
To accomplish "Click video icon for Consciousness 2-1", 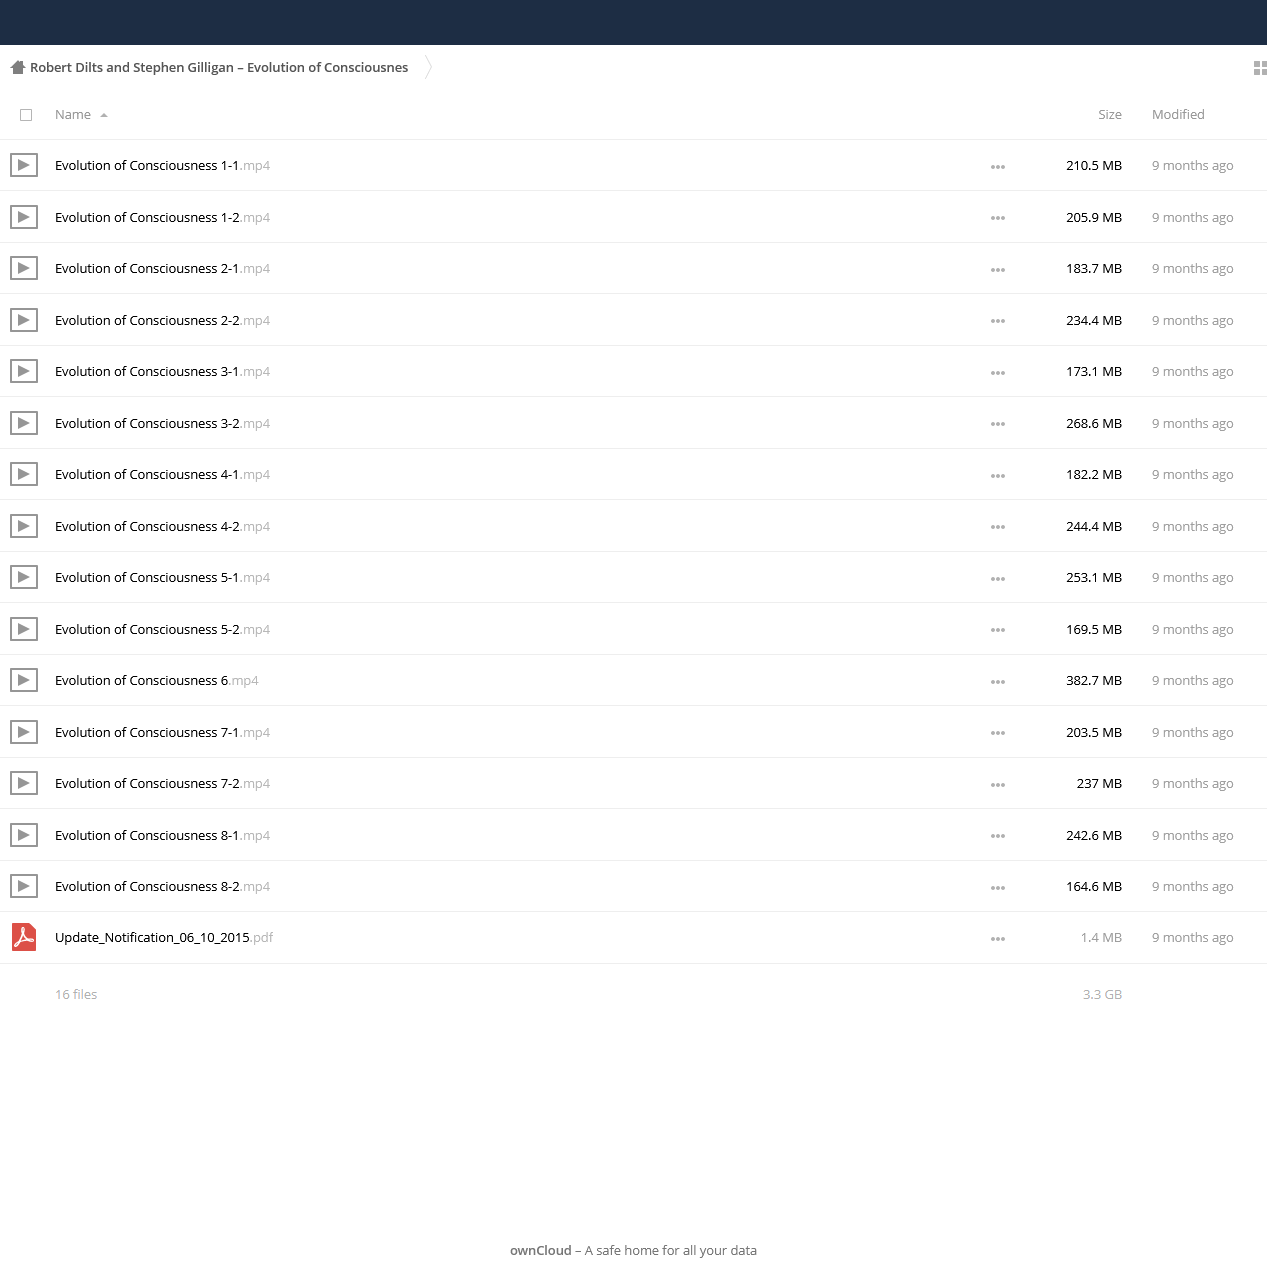I will pos(24,268).
